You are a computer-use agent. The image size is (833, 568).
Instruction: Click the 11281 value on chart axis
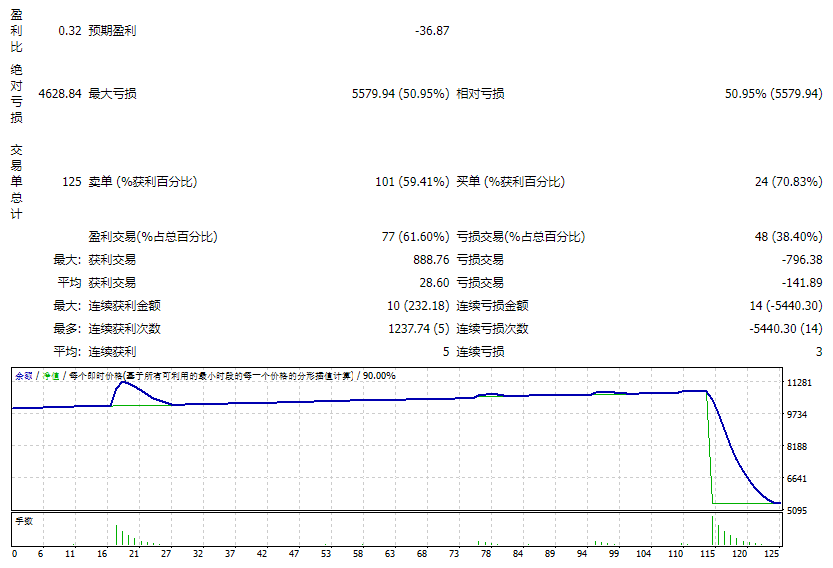coord(801,383)
